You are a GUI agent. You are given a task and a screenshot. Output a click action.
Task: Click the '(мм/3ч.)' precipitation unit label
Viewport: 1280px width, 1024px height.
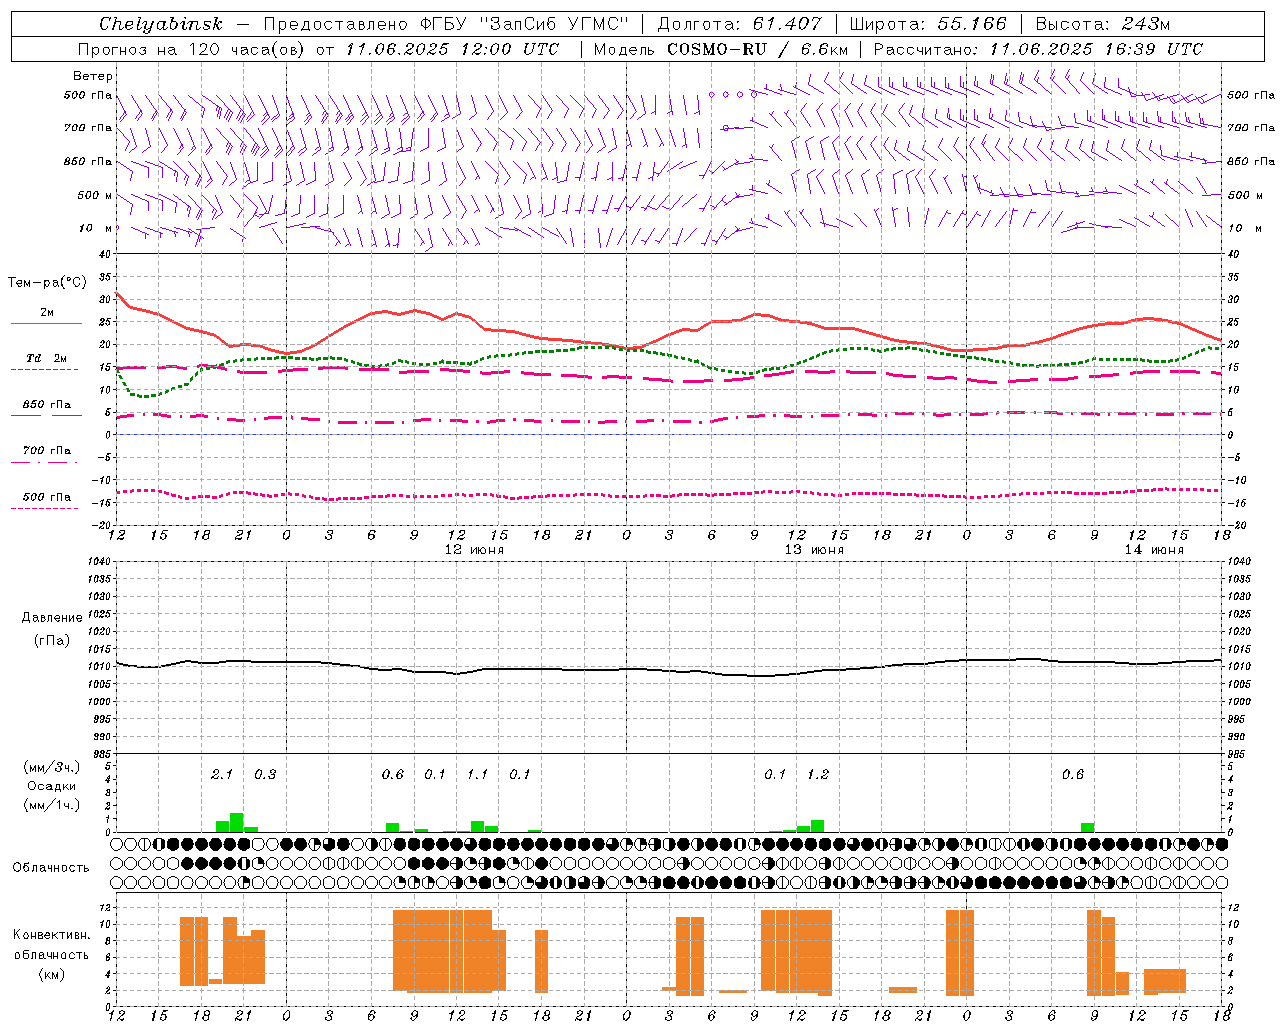[x=52, y=767]
